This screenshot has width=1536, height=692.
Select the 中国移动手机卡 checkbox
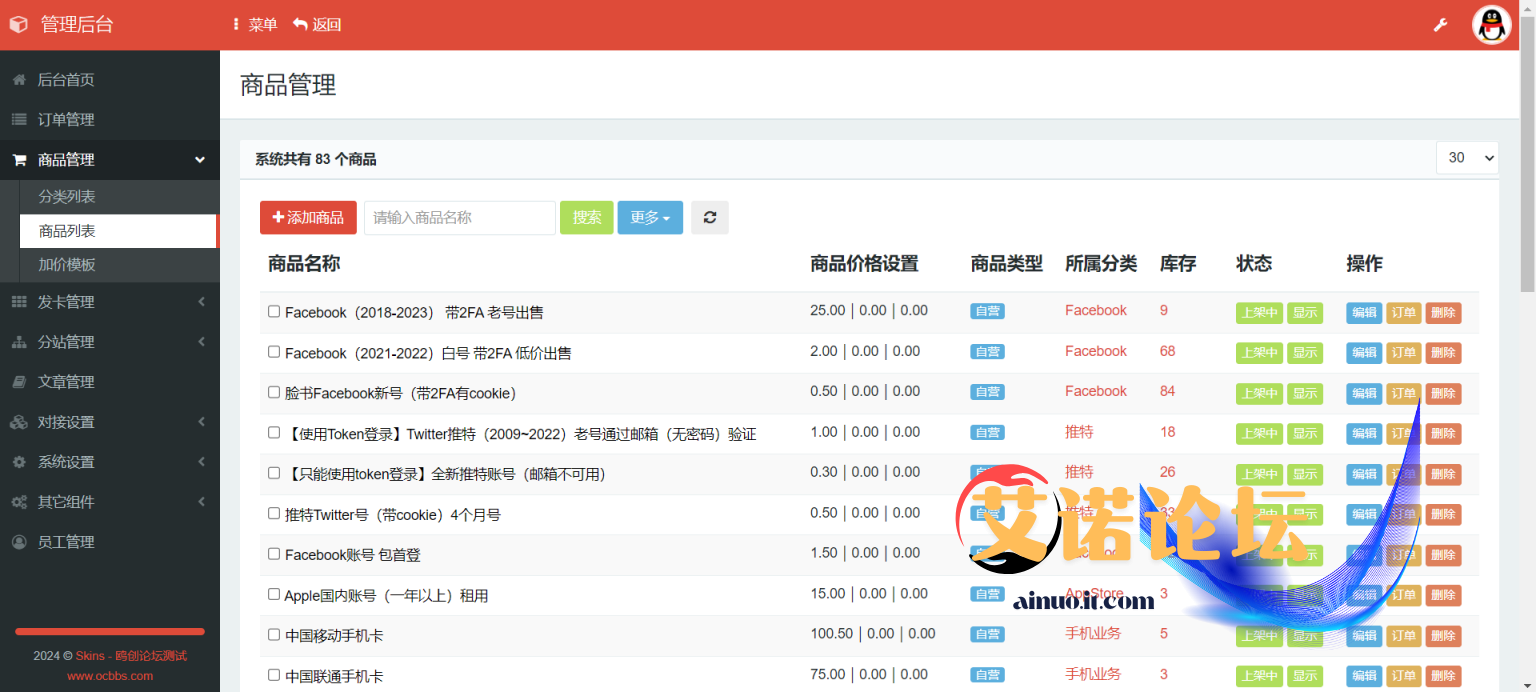(x=274, y=635)
